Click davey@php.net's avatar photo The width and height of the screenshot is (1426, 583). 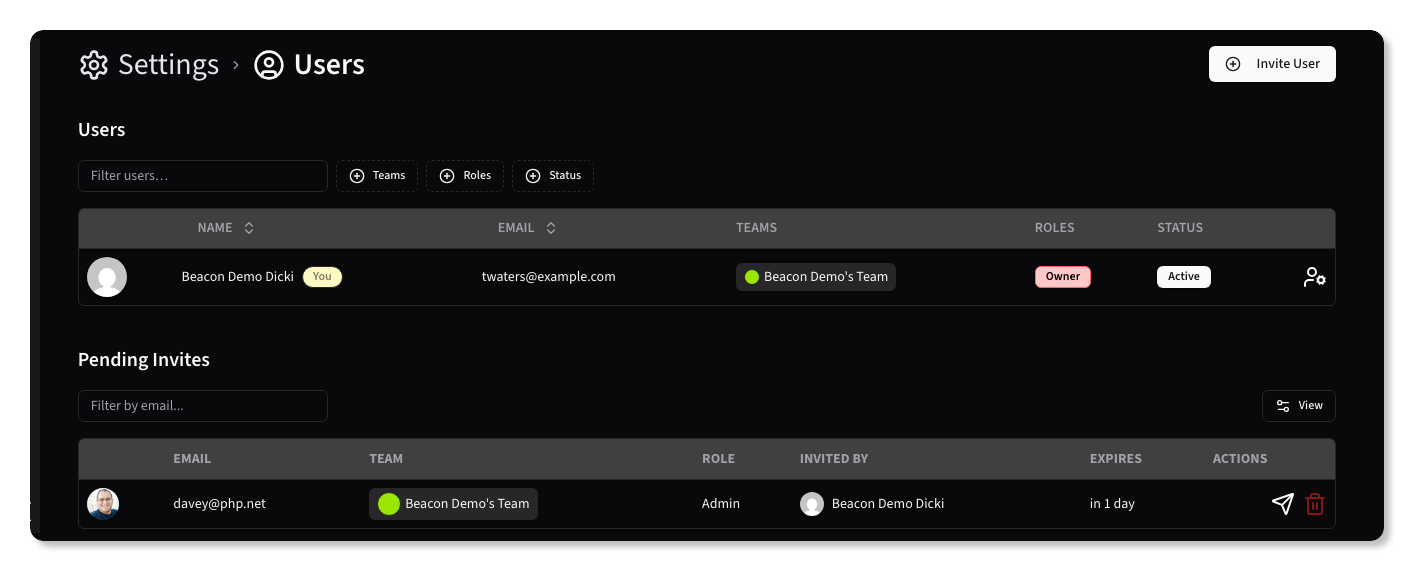pos(103,504)
